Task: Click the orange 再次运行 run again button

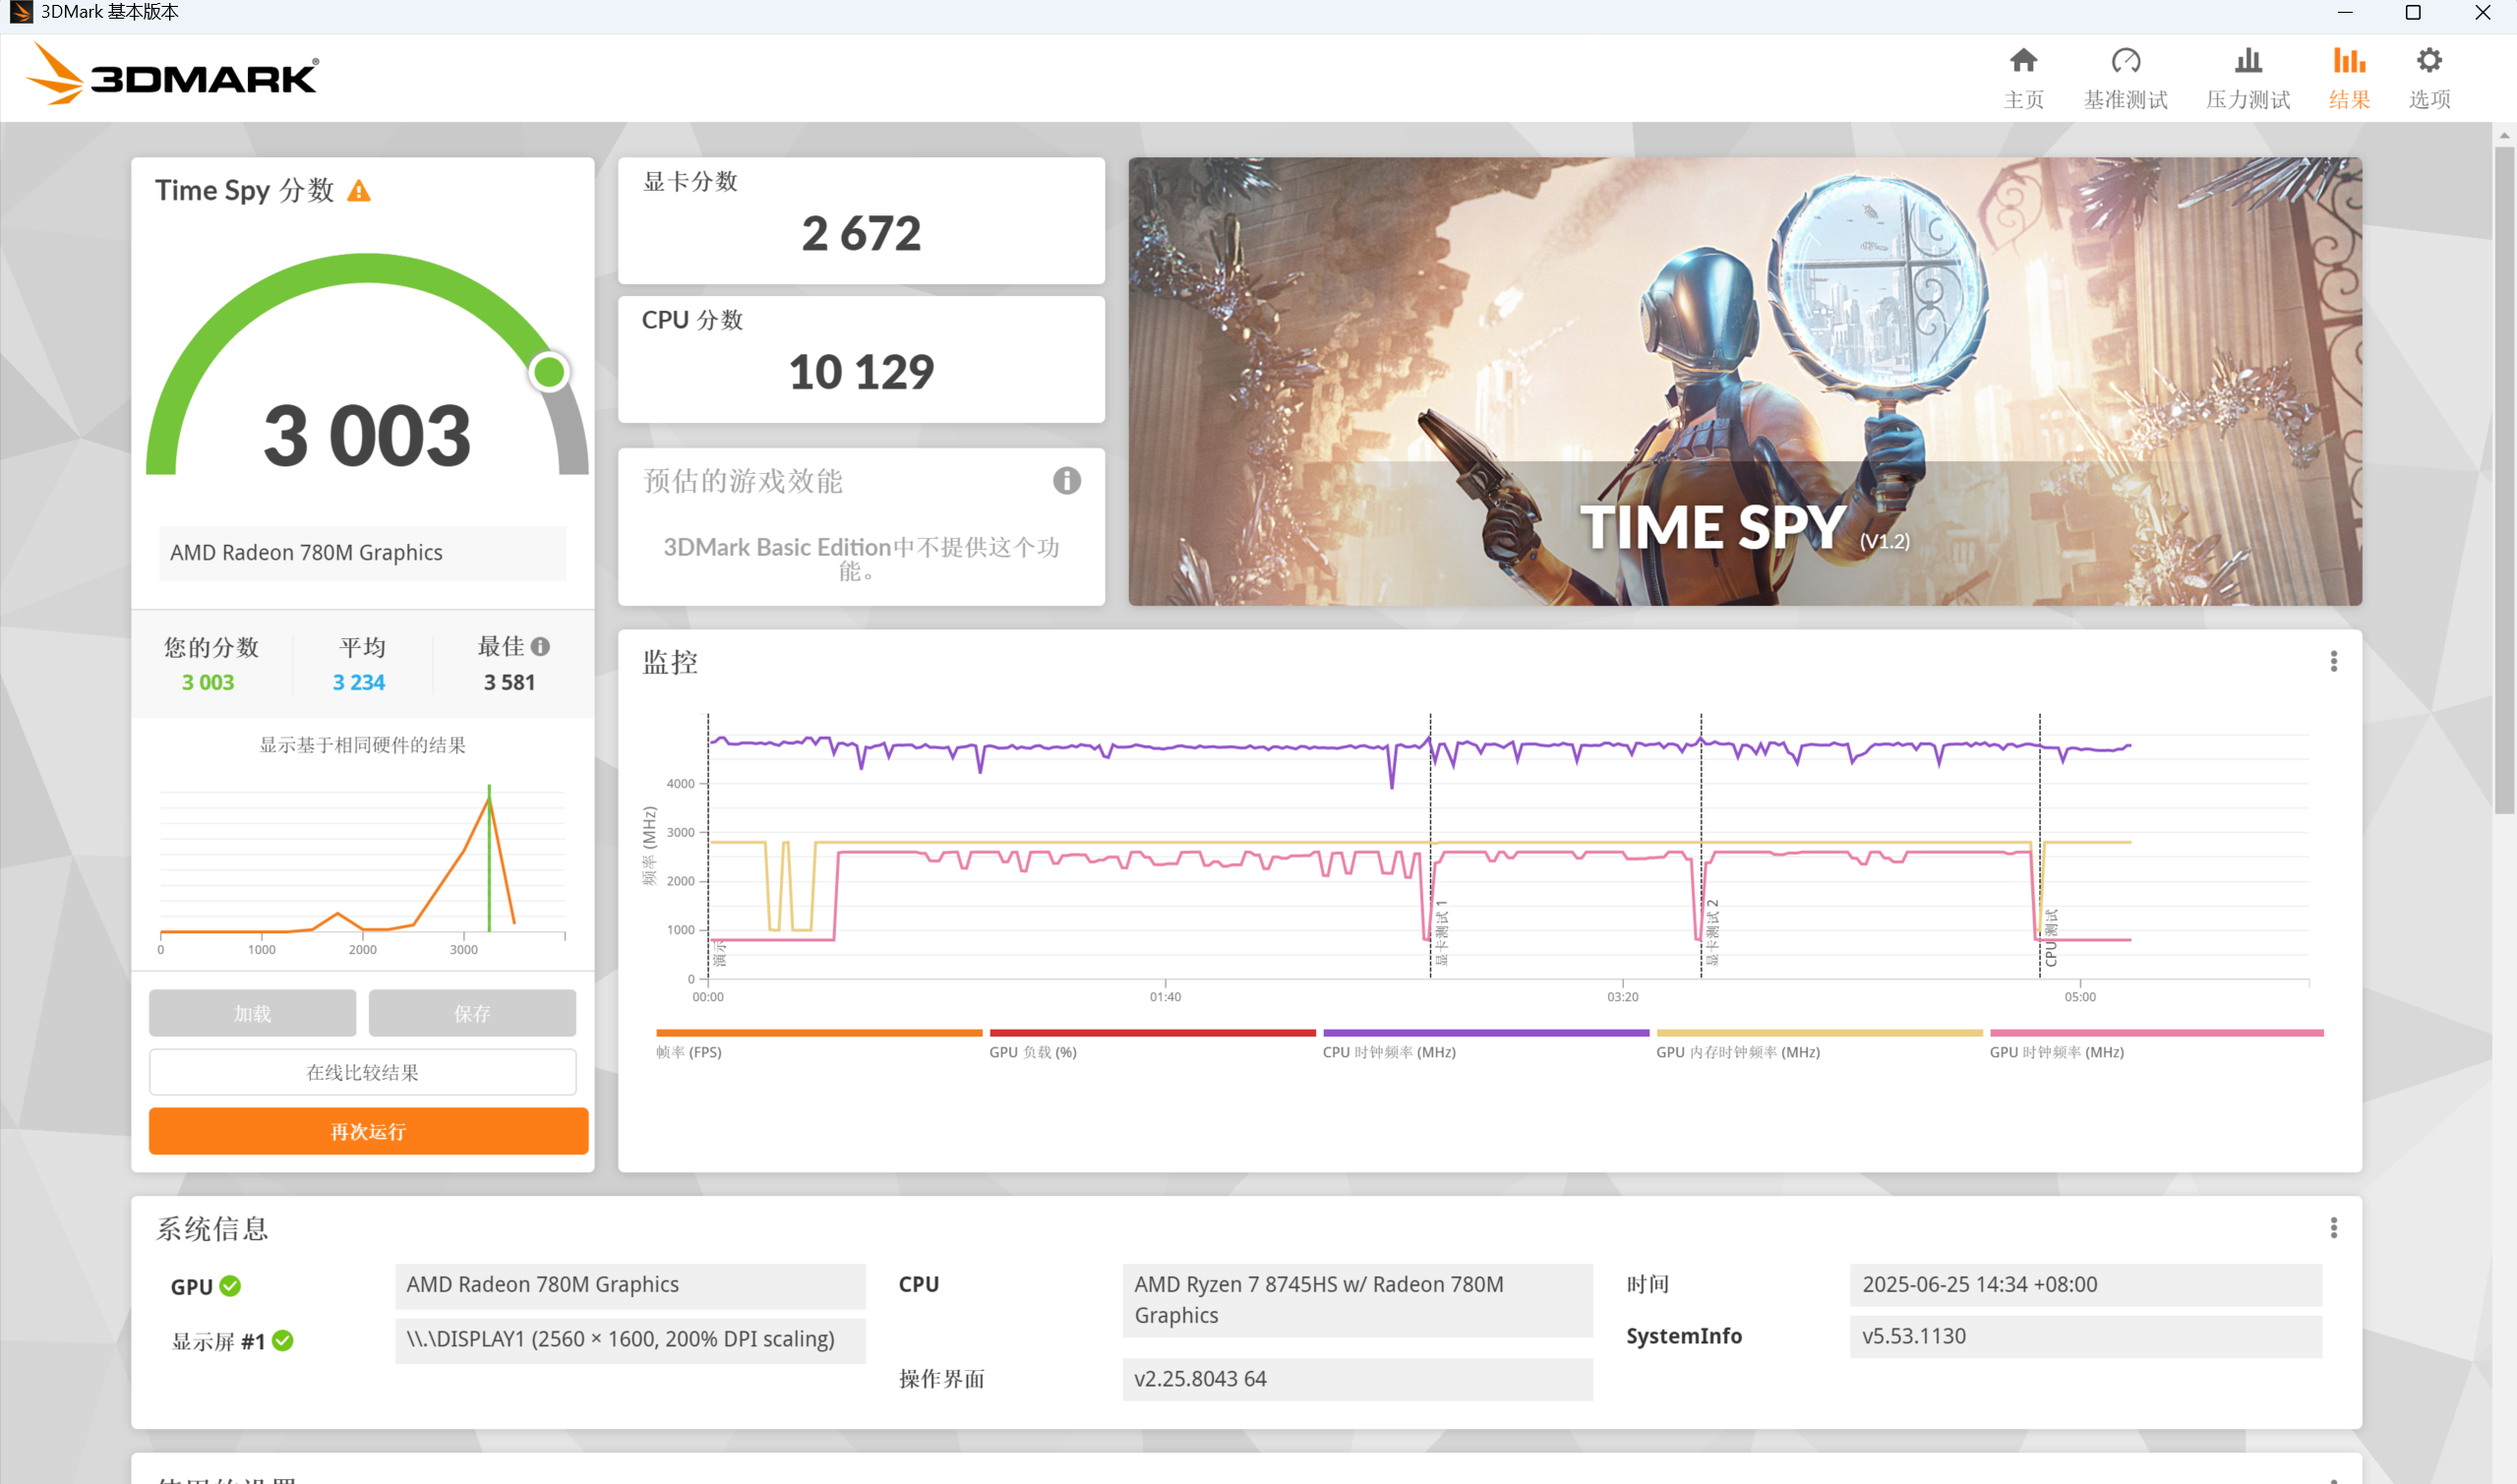Action: [x=368, y=1131]
